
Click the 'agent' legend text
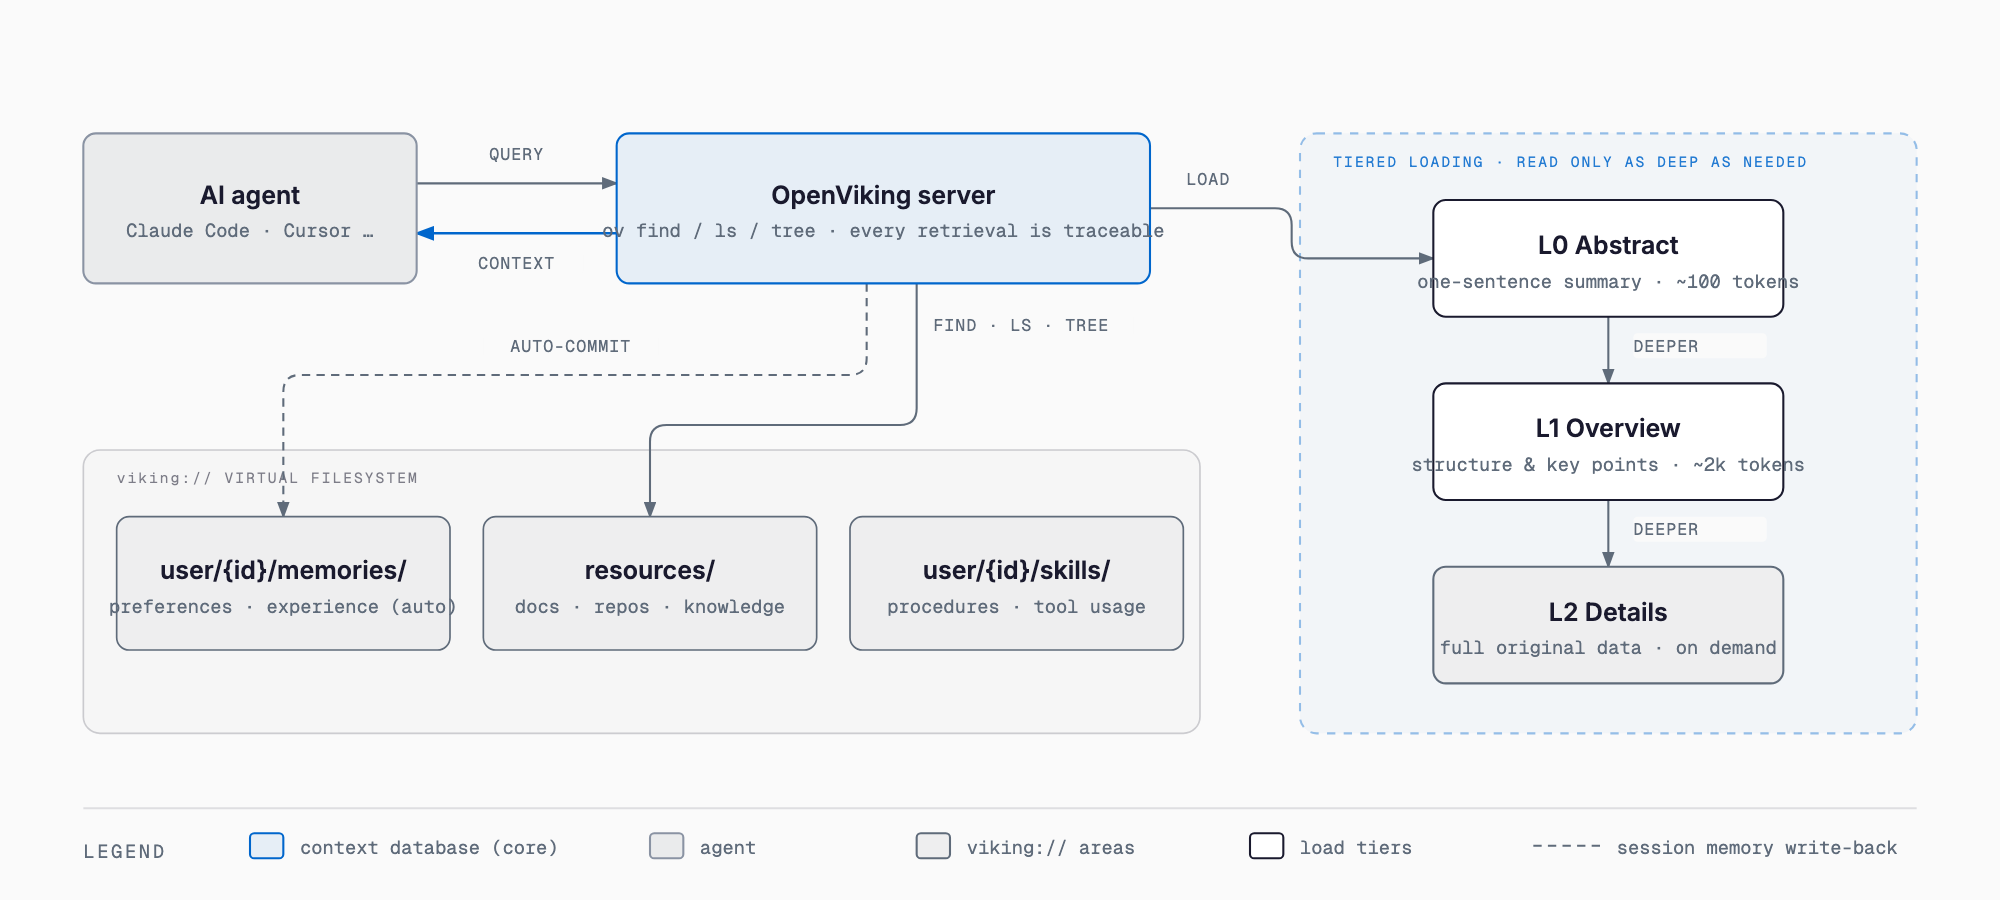pyautogui.click(x=728, y=848)
